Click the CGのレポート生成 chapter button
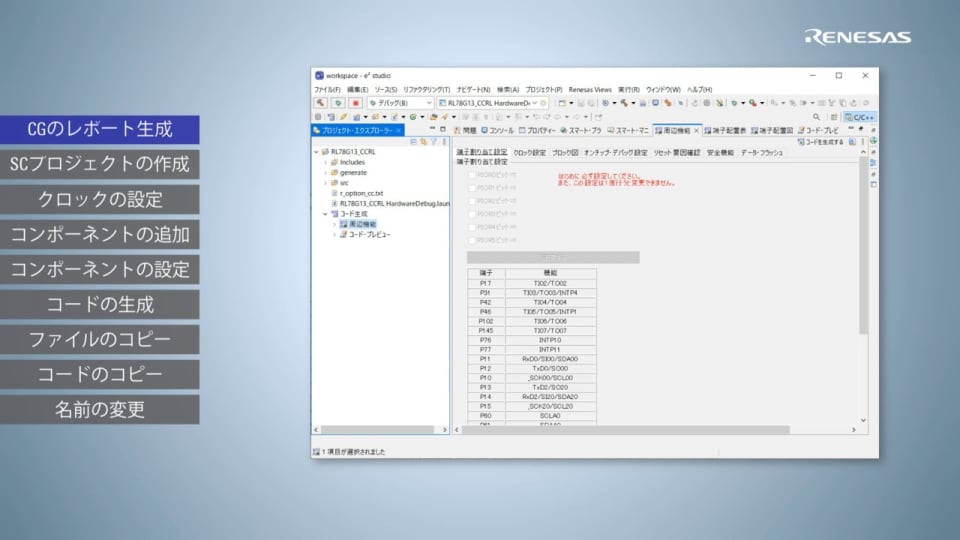The image size is (960, 540). pyautogui.click(x=100, y=129)
